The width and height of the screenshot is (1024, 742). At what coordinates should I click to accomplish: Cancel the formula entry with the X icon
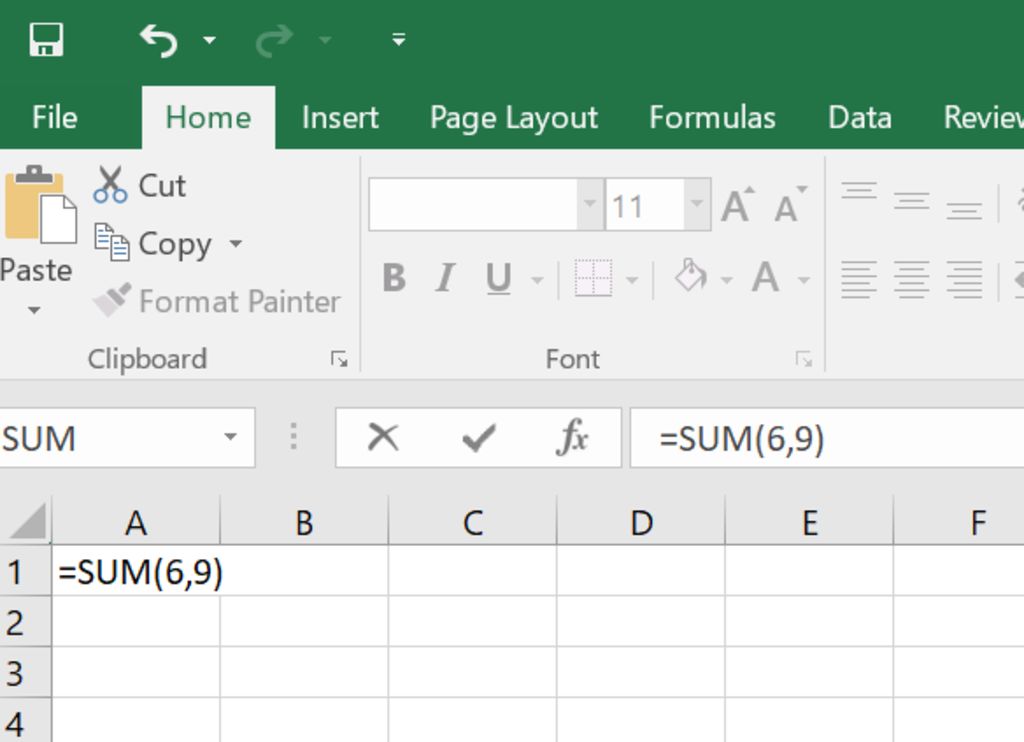pos(383,438)
